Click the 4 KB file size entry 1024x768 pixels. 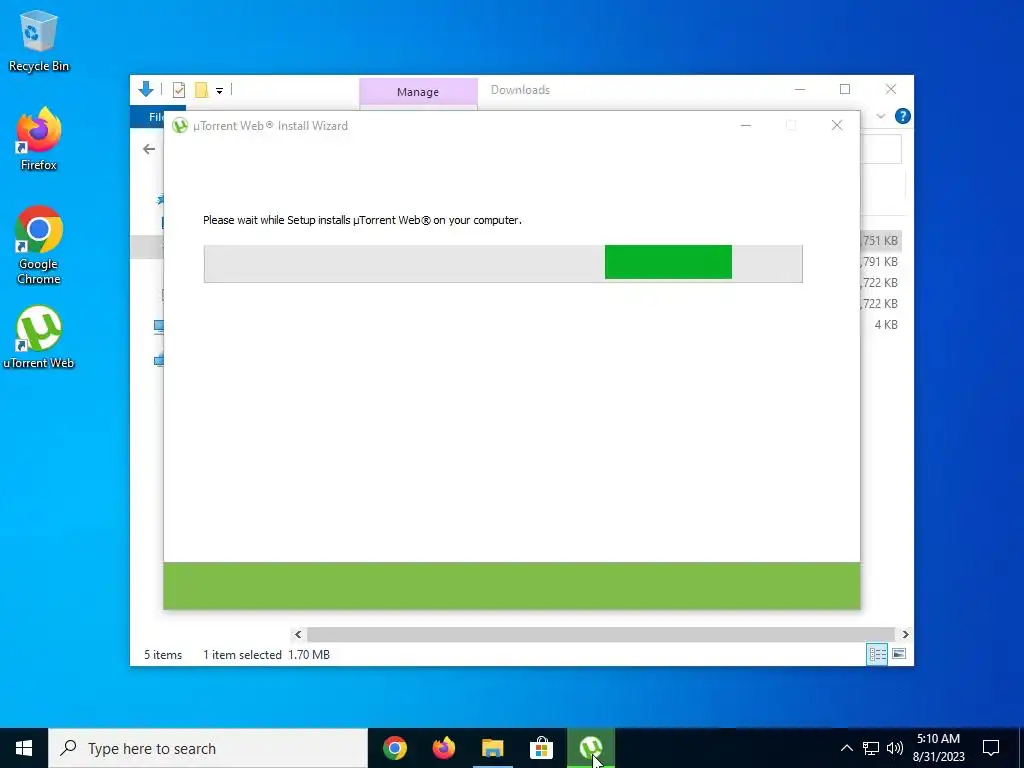click(x=886, y=325)
